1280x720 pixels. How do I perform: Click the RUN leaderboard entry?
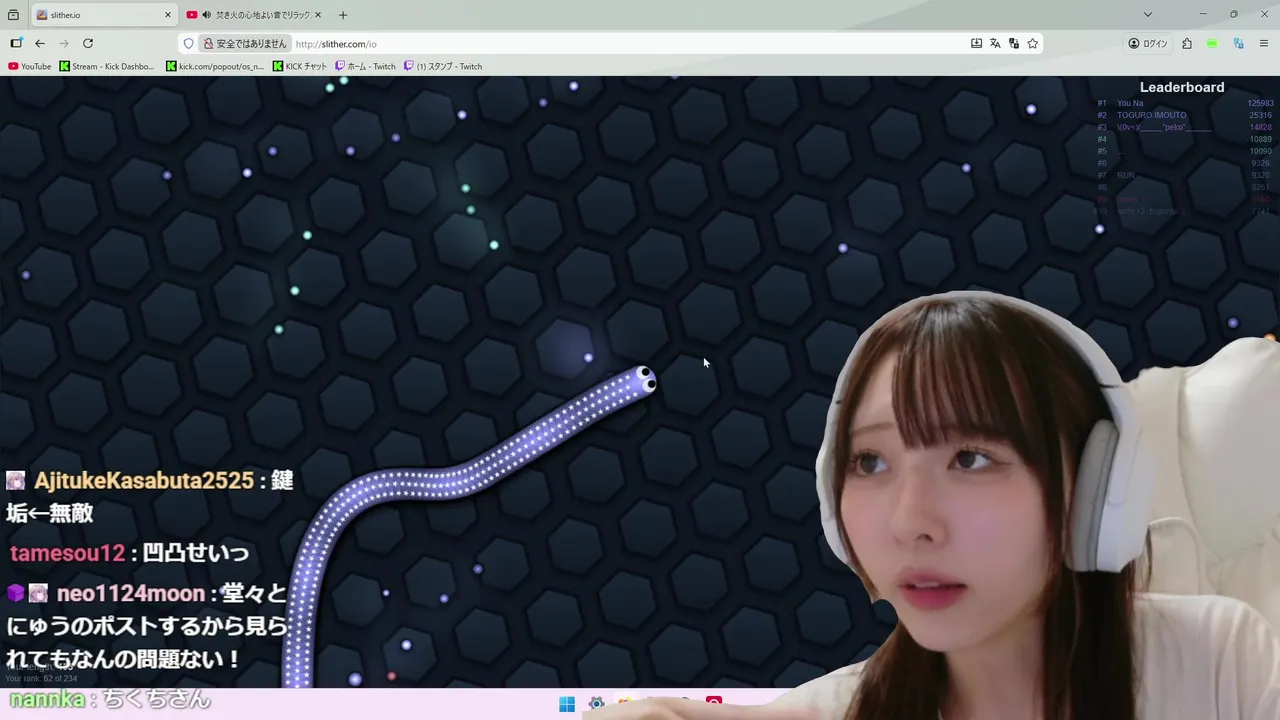(1126, 175)
